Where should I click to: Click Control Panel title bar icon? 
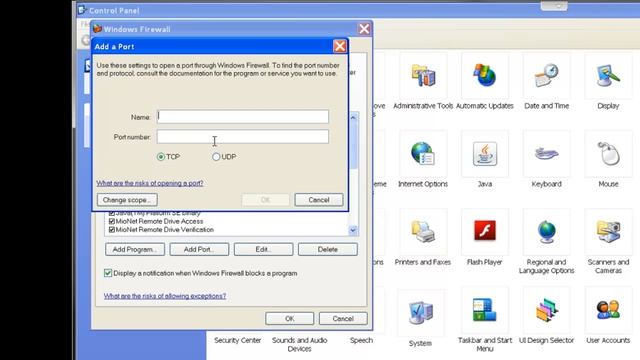pos(82,10)
